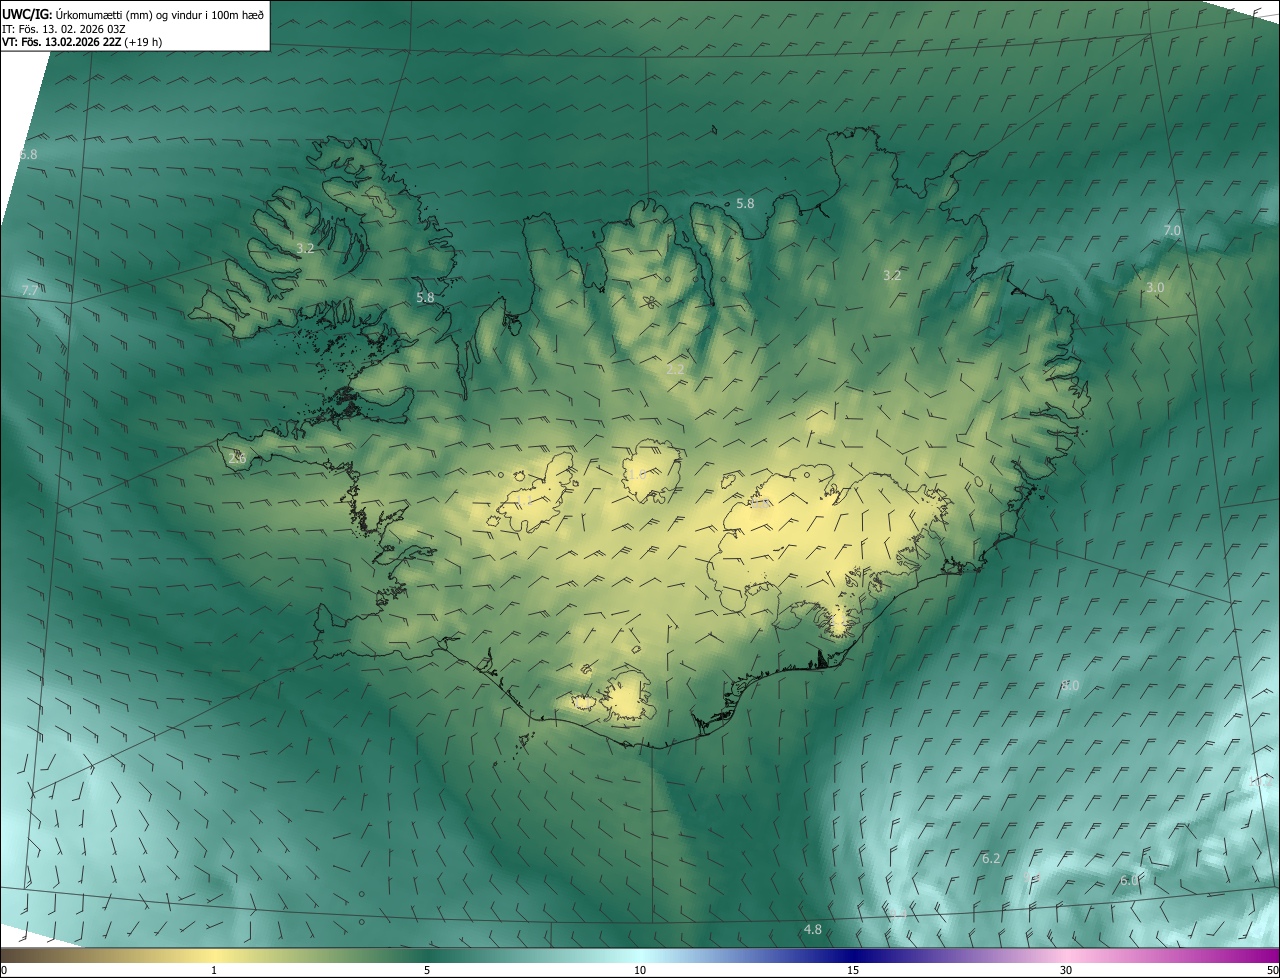Click the "5.8" value east of the Westfjords

pyautogui.click(x=425, y=297)
